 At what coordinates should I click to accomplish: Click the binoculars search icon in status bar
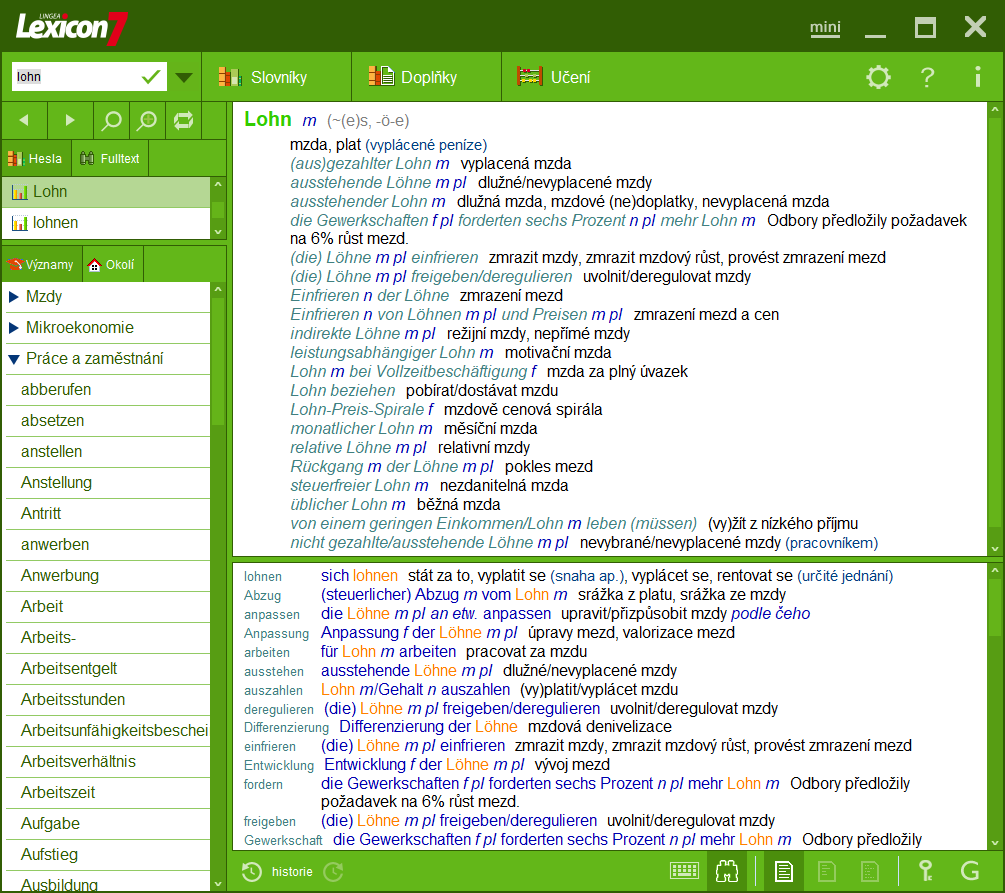point(727,871)
